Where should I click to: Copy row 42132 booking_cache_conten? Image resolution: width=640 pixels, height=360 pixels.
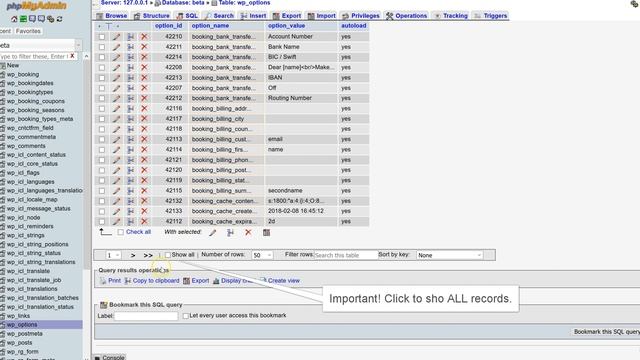pos(131,201)
